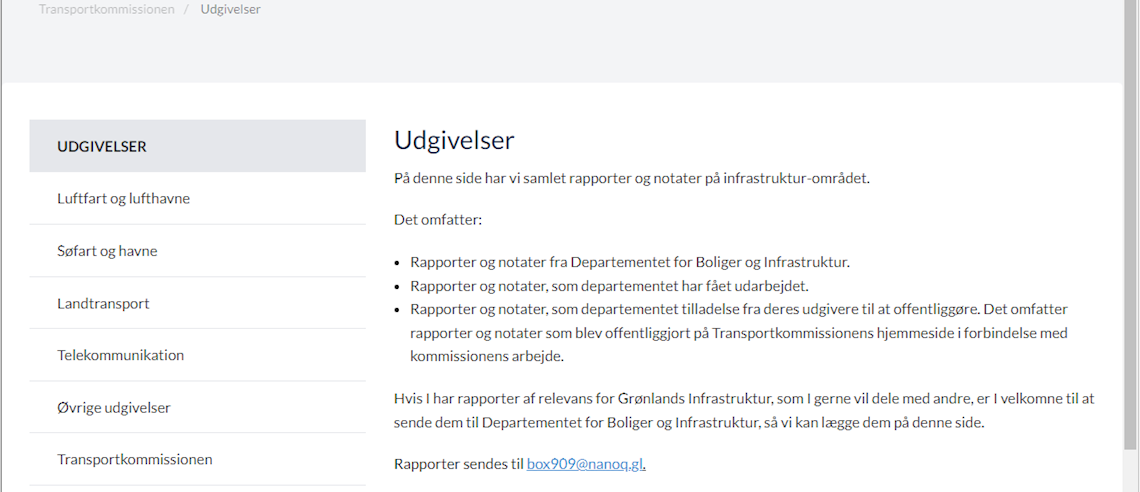This screenshot has height=492, width=1140.
Task: Click the paragraph starting 'Hvis I har rapporter'
Action: point(744,410)
